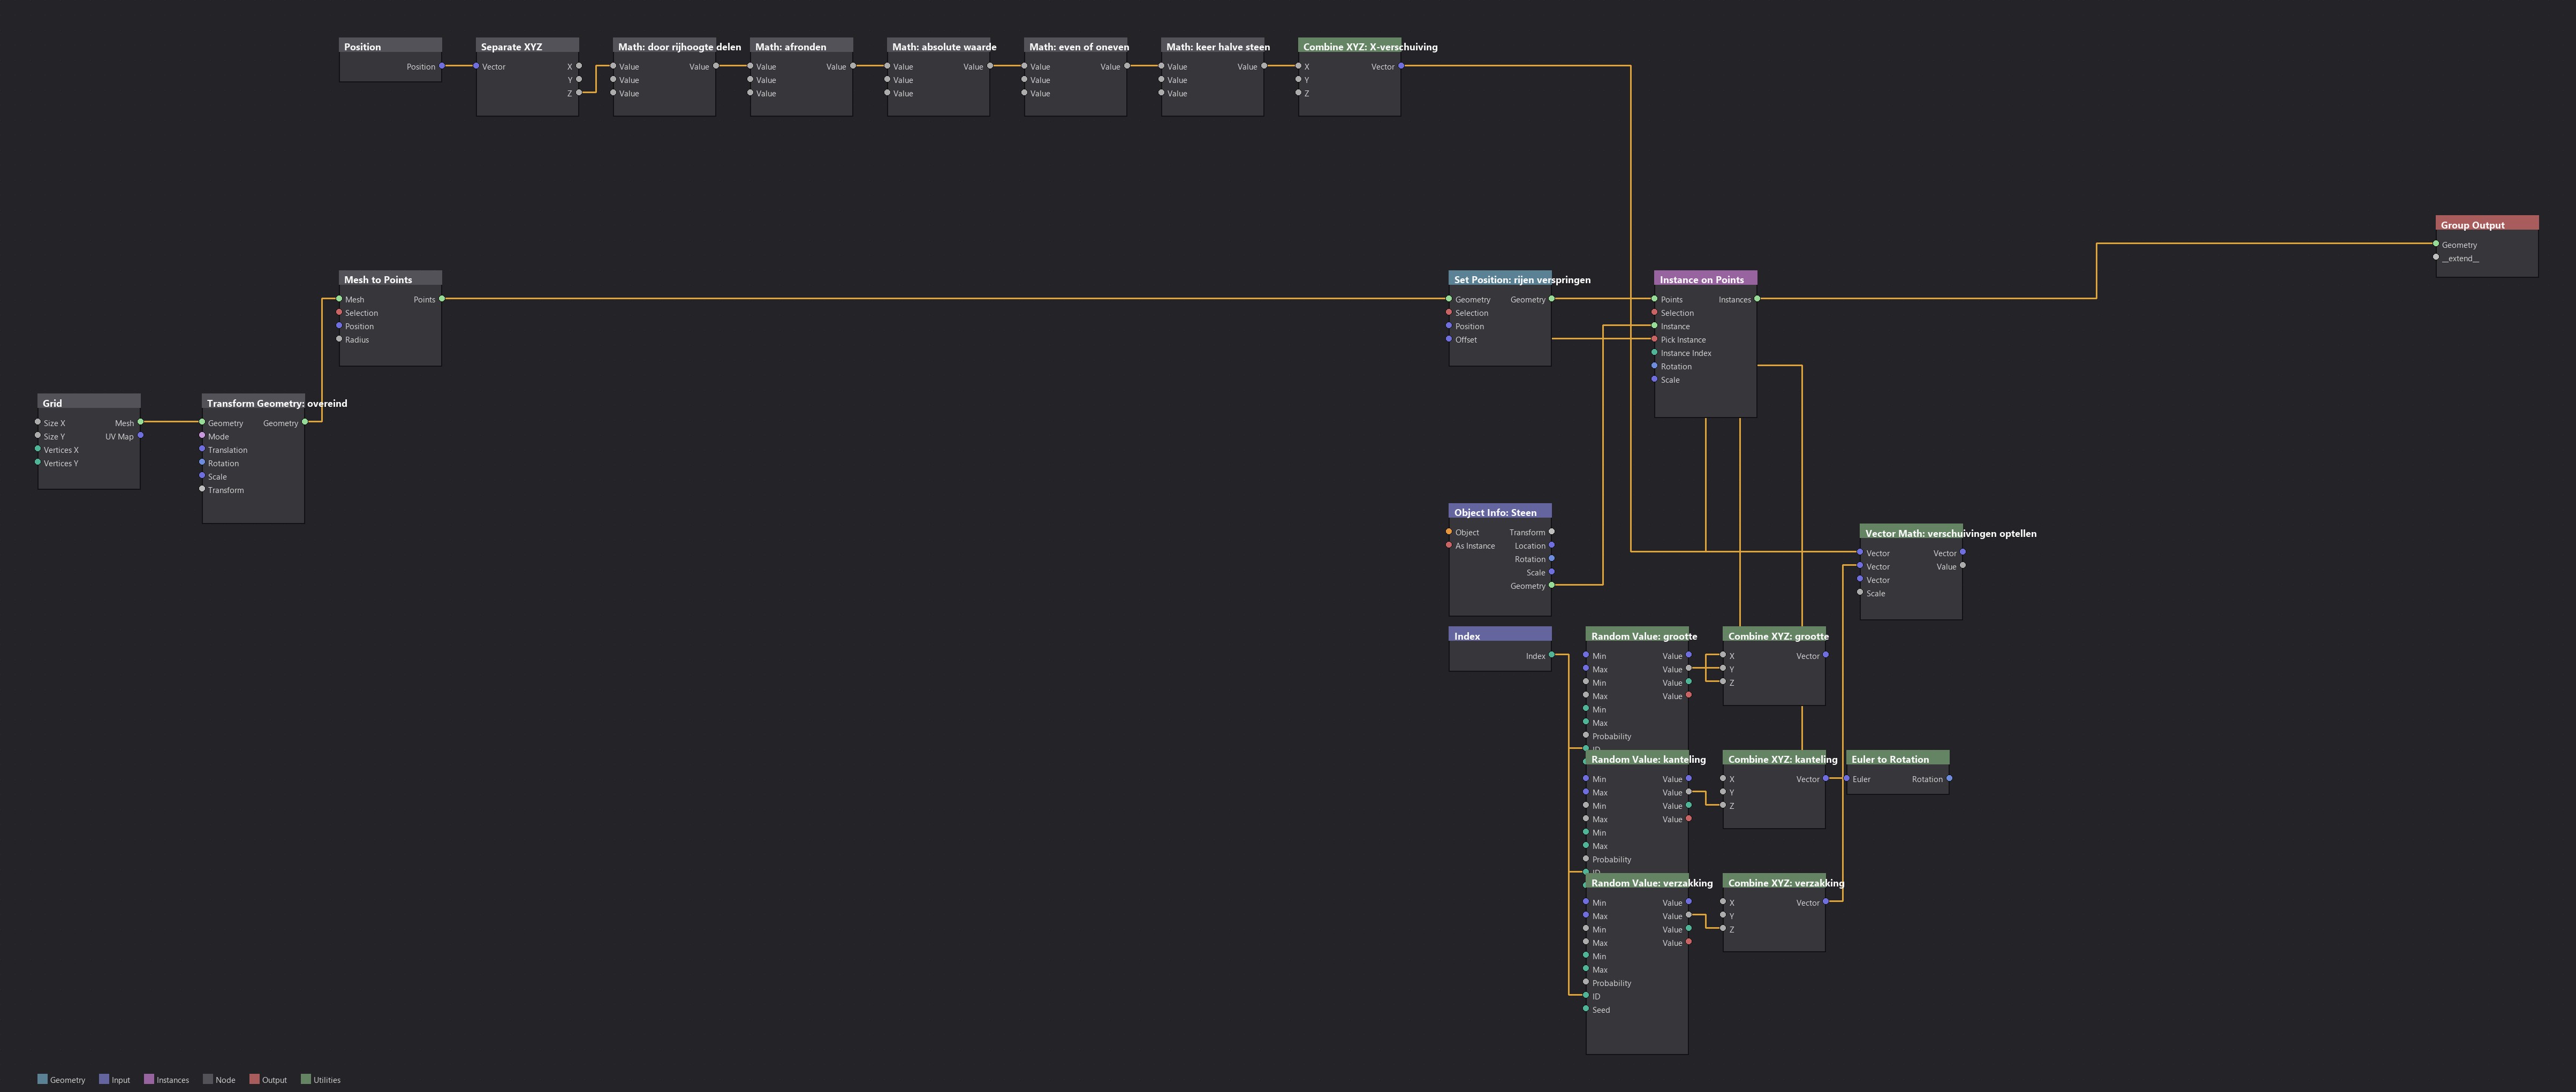Click the Geometry legend color swatch

point(42,1079)
